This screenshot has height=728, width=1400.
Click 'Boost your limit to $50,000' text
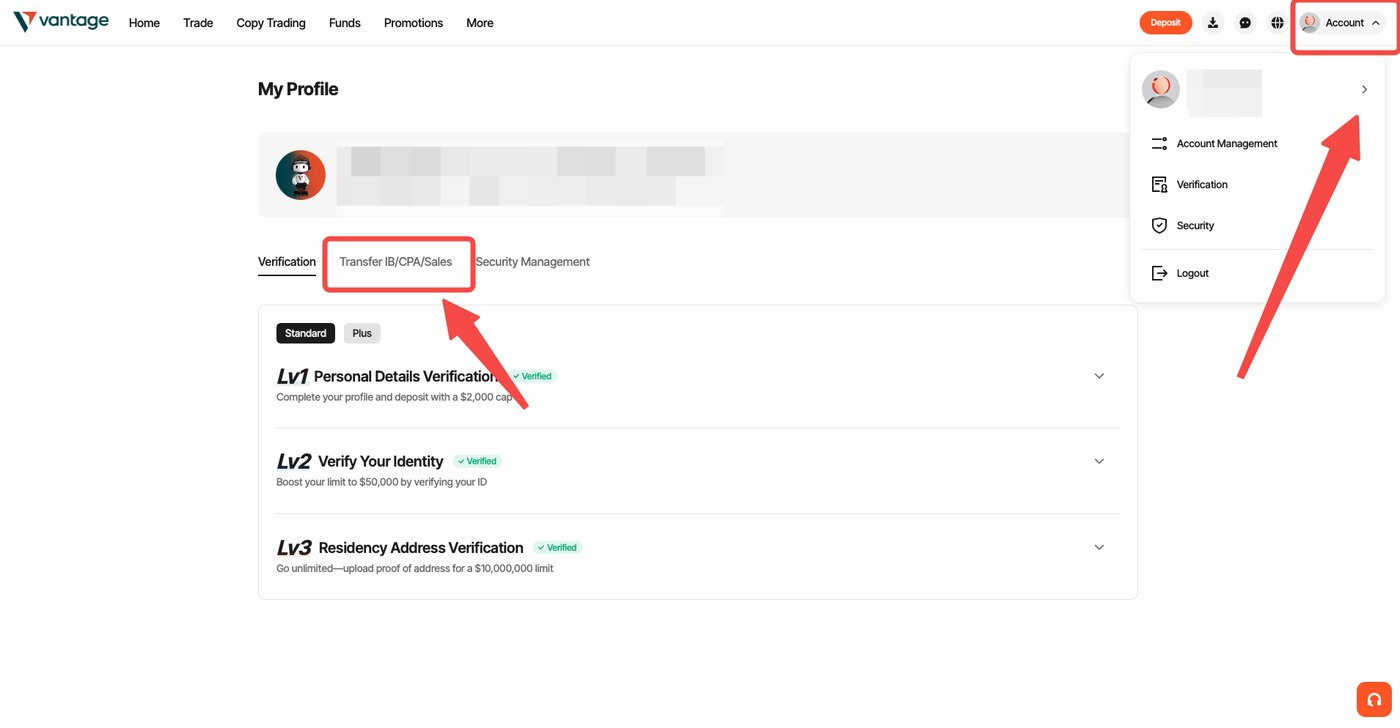coord(382,482)
